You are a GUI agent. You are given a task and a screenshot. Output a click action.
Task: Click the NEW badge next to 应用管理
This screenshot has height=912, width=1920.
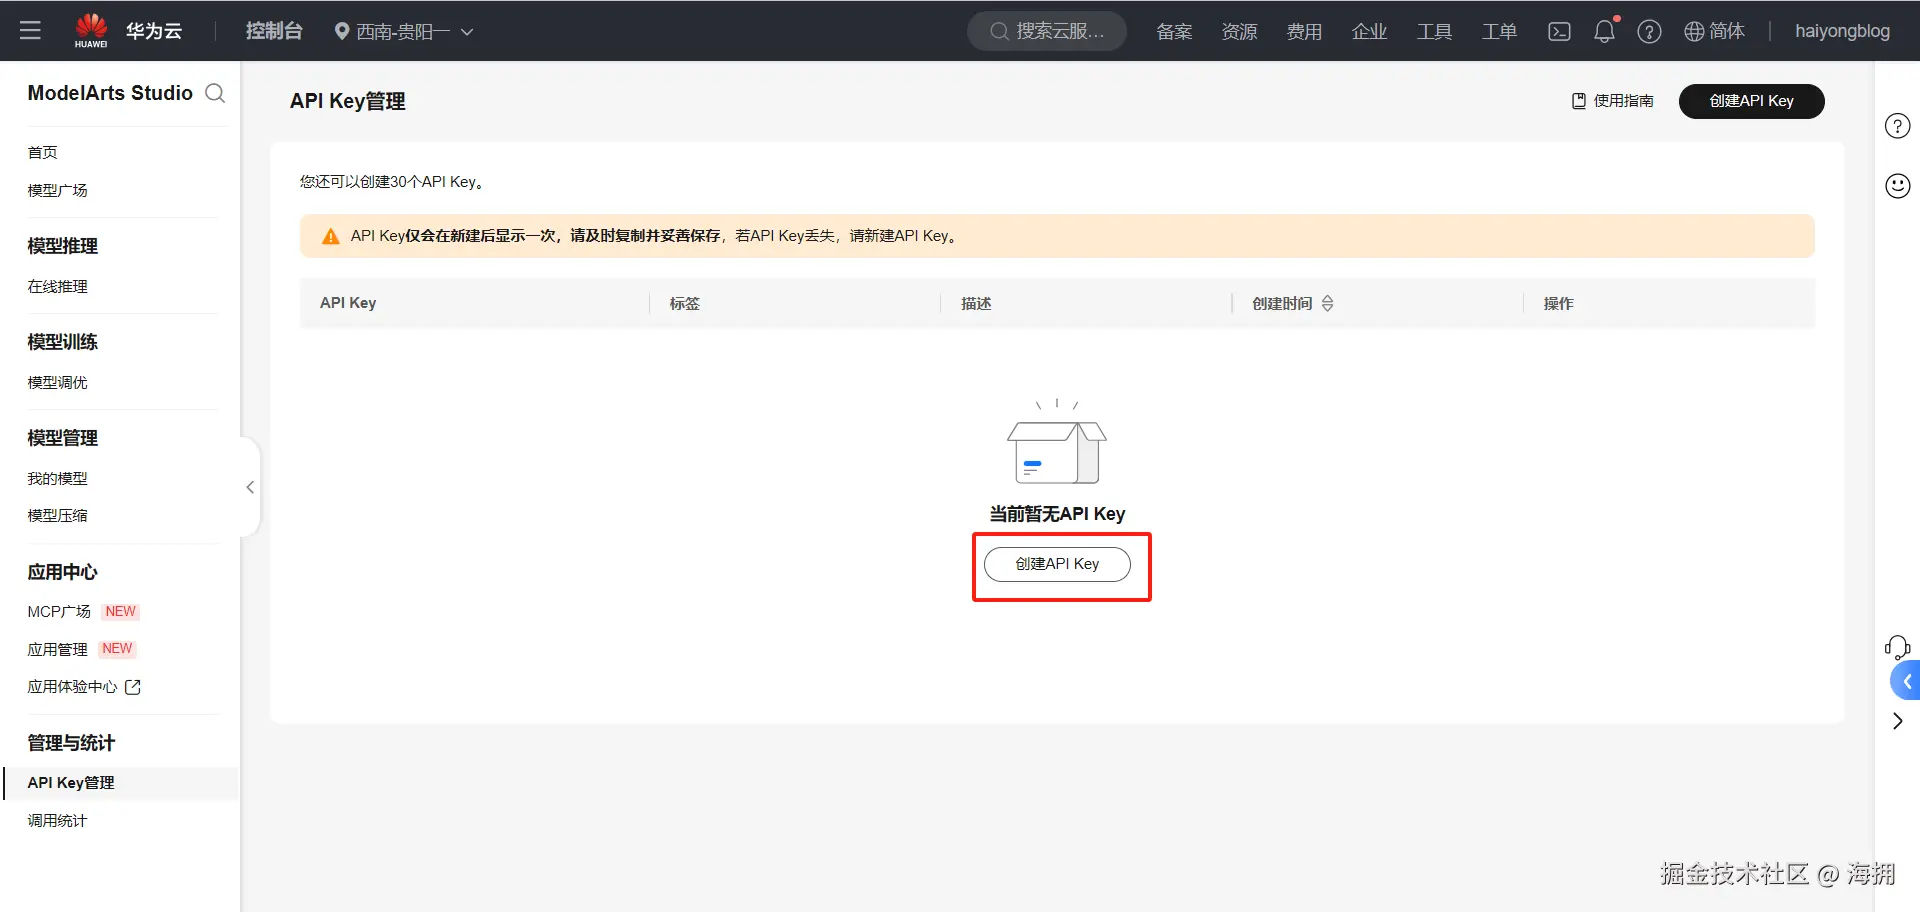(117, 649)
